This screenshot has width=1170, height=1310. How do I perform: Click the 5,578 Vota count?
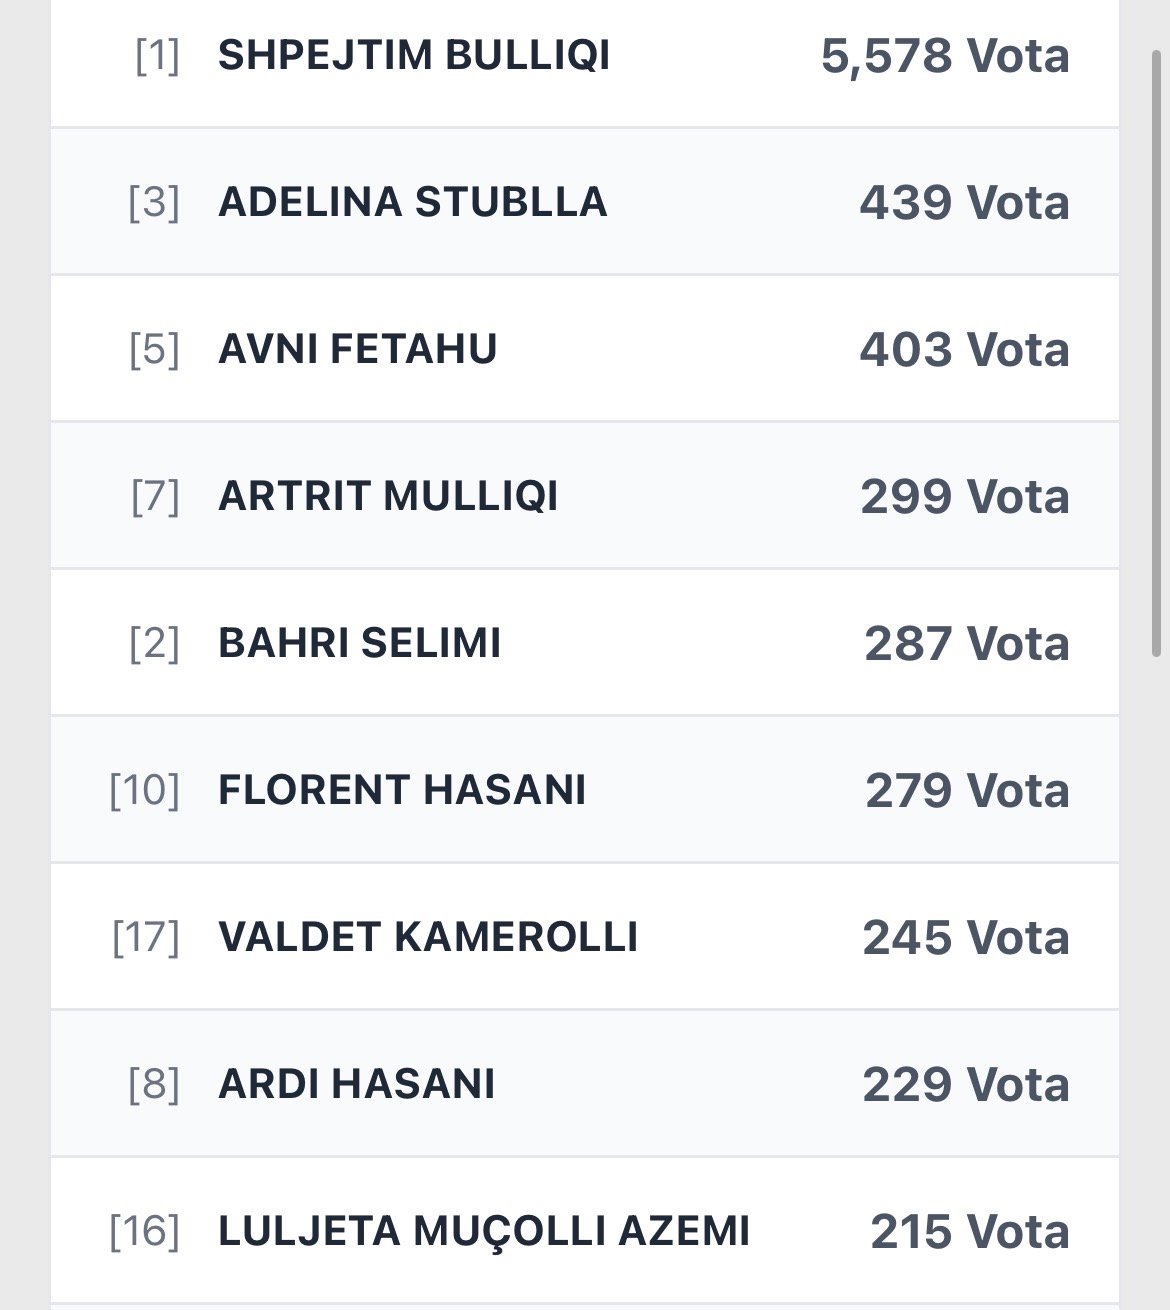945,55
